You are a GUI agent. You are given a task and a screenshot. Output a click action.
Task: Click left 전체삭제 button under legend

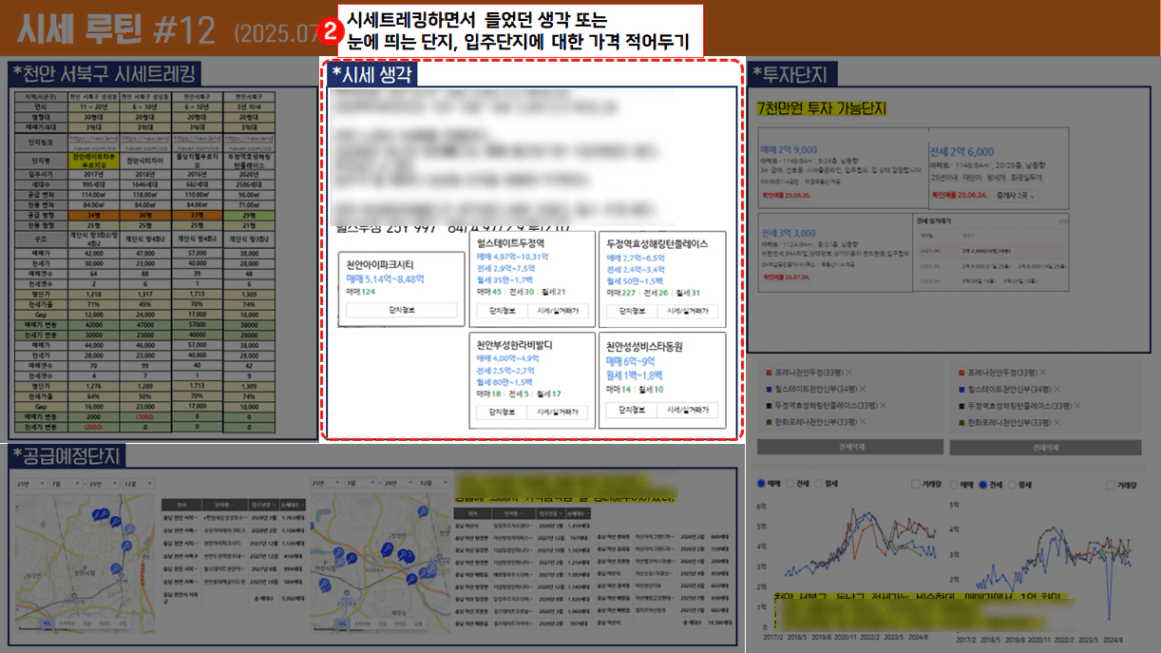coord(850,448)
